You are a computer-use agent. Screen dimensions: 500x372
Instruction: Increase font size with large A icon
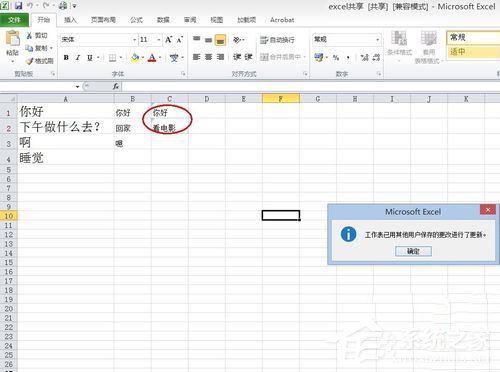(169, 40)
